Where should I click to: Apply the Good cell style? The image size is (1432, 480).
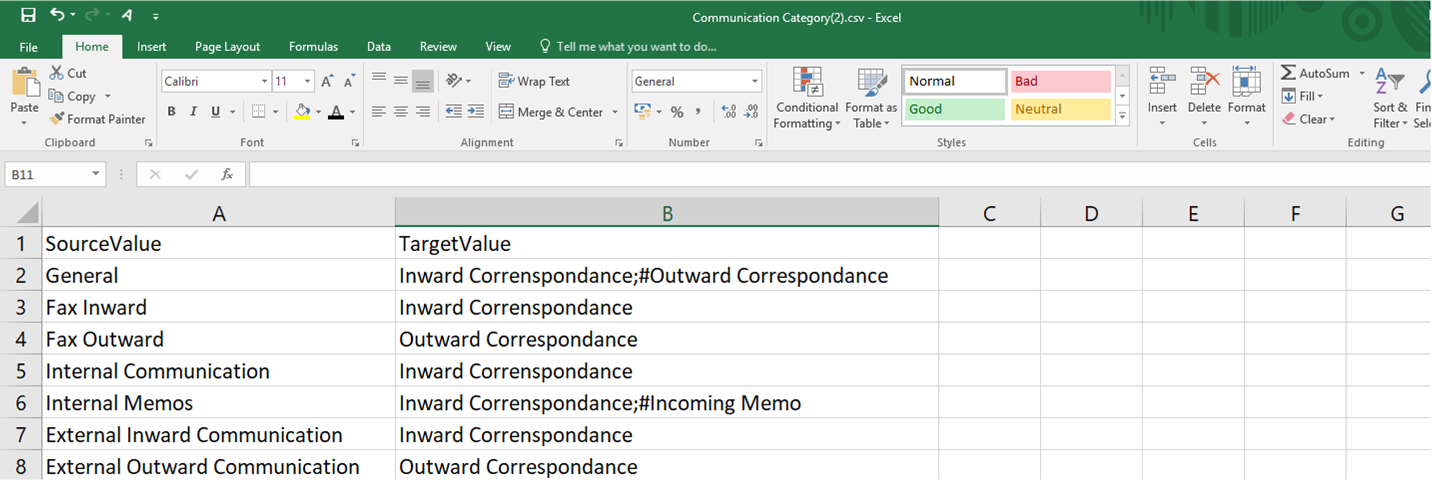coord(955,109)
